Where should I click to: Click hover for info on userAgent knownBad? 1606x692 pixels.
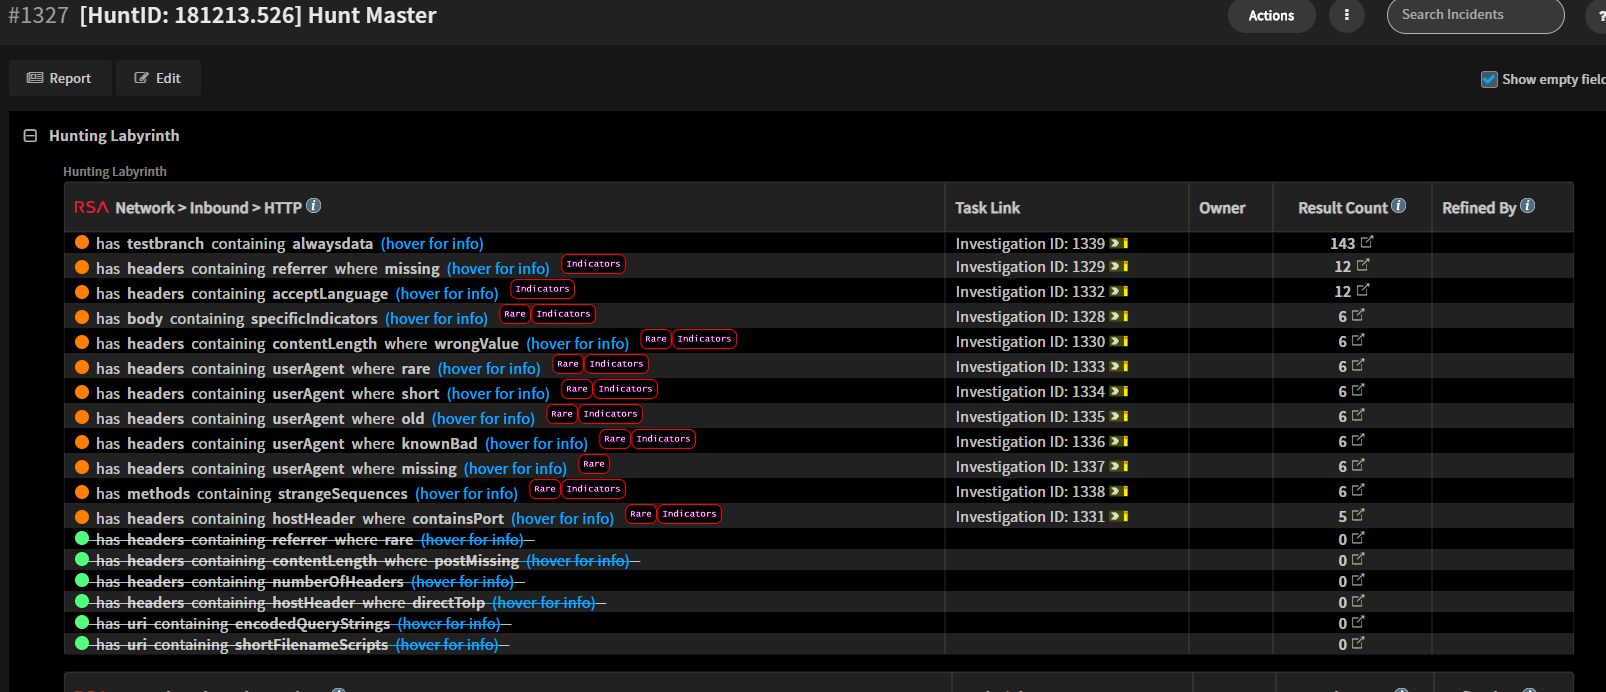tap(536, 443)
